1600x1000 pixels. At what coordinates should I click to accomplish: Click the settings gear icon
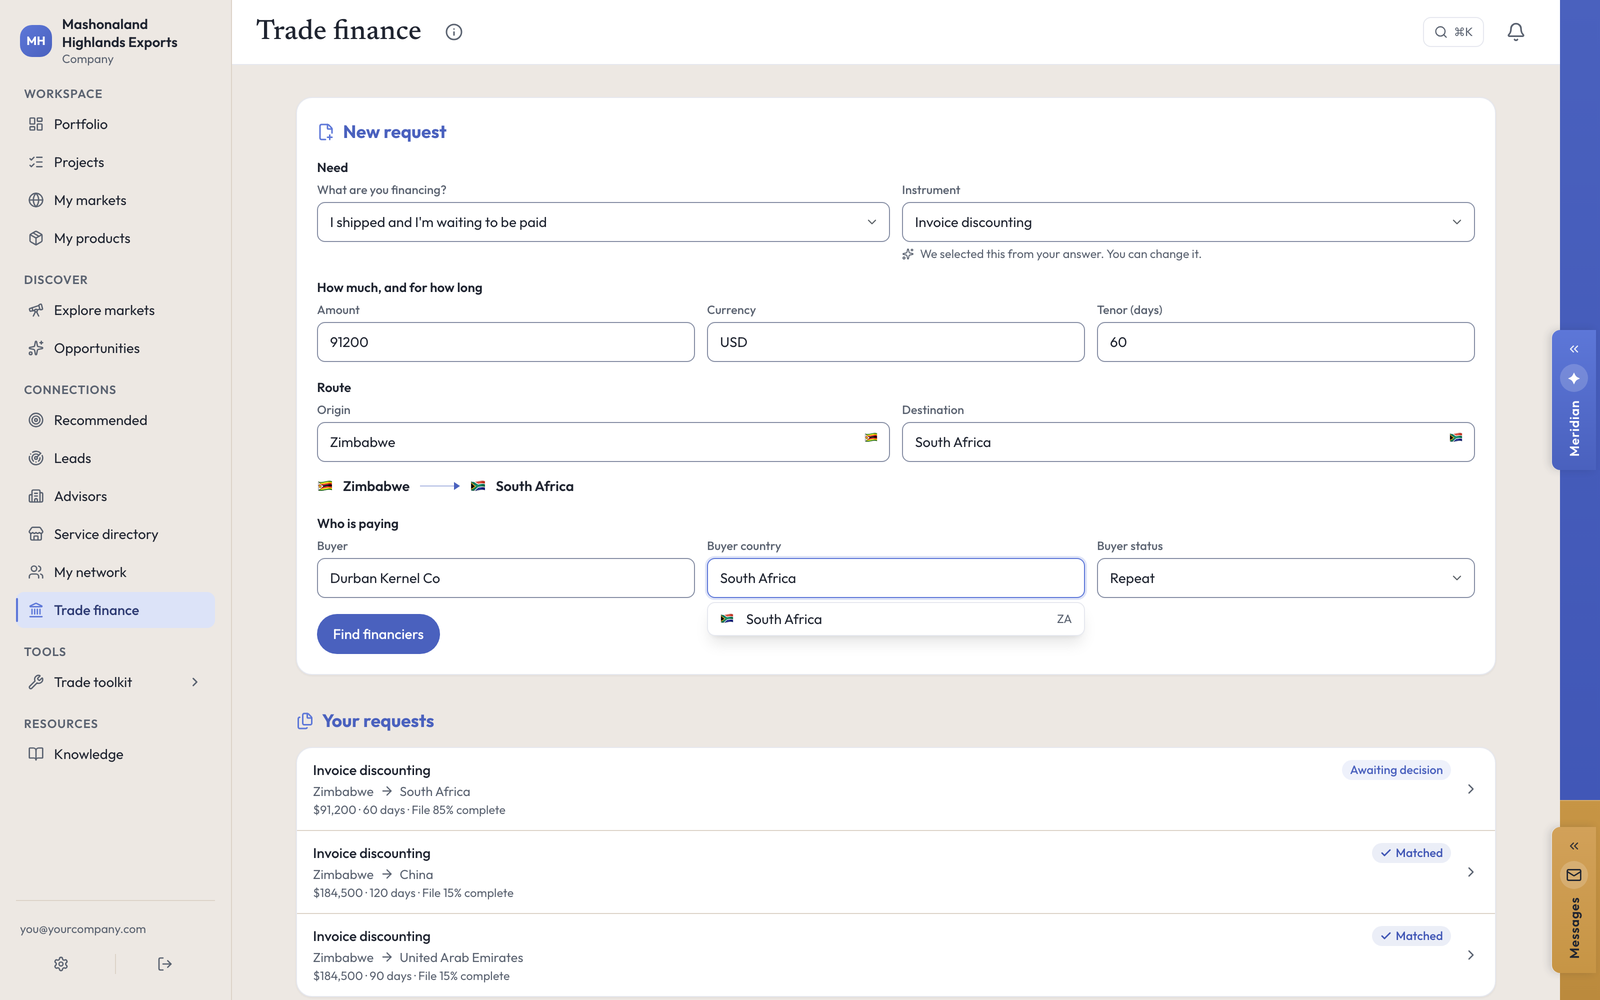click(61, 964)
